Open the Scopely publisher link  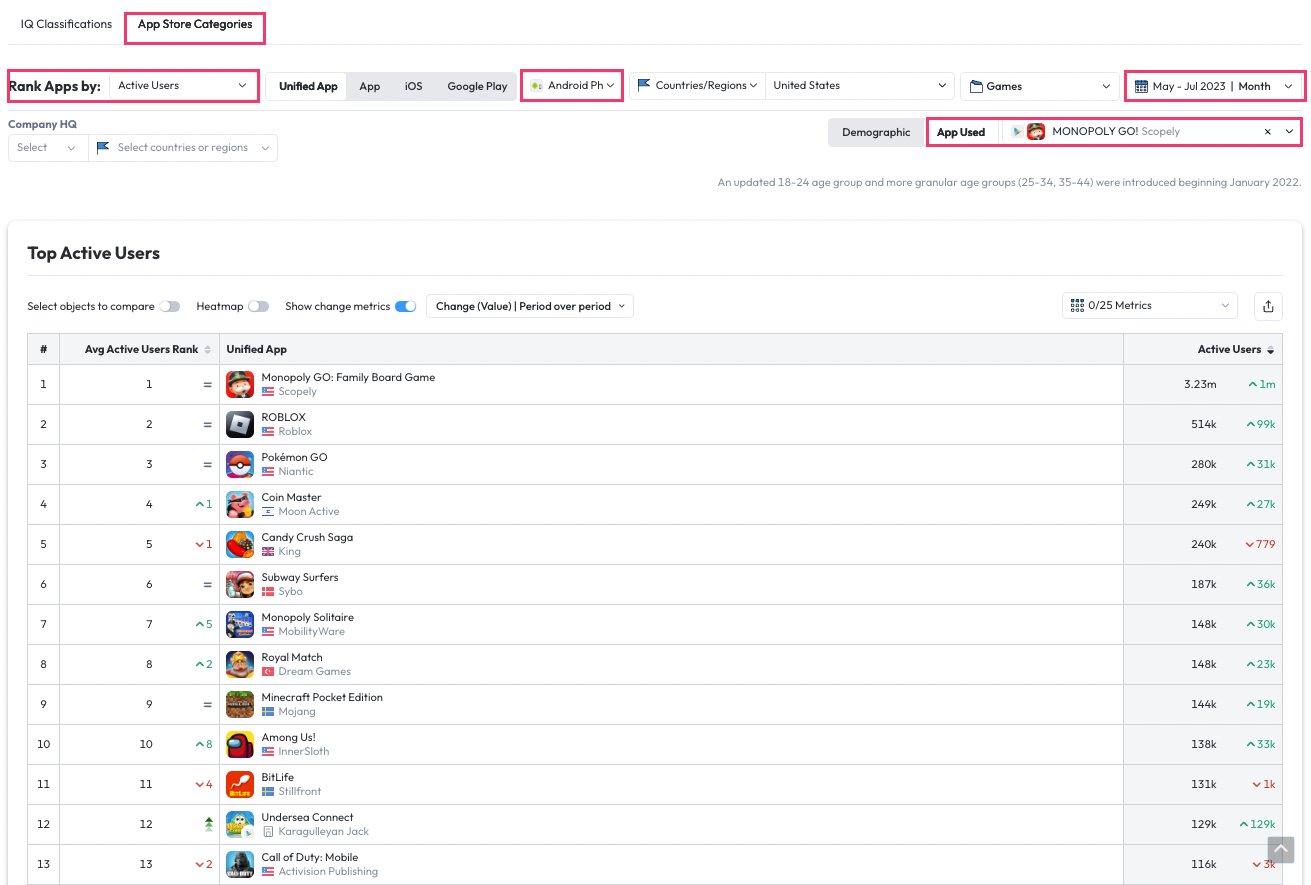tap(297, 391)
